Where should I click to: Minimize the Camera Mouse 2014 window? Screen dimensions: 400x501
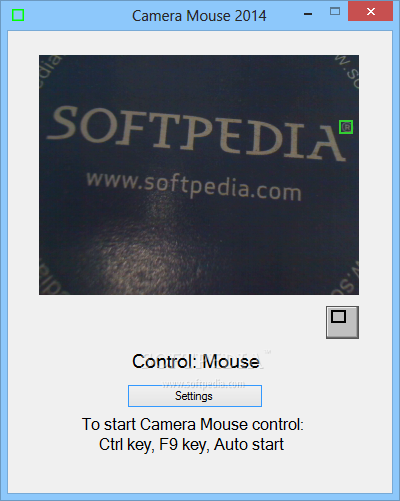tap(308, 14)
